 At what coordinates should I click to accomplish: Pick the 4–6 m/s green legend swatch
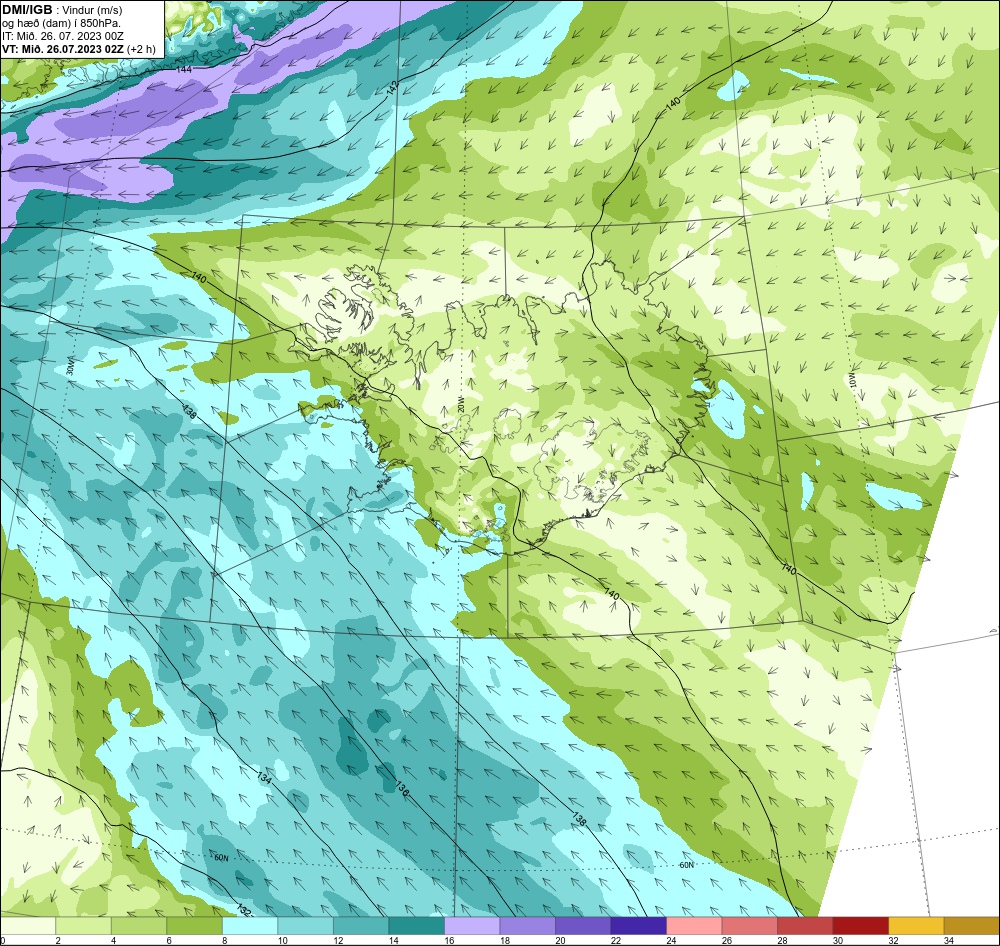pyautogui.click(x=139, y=925)
